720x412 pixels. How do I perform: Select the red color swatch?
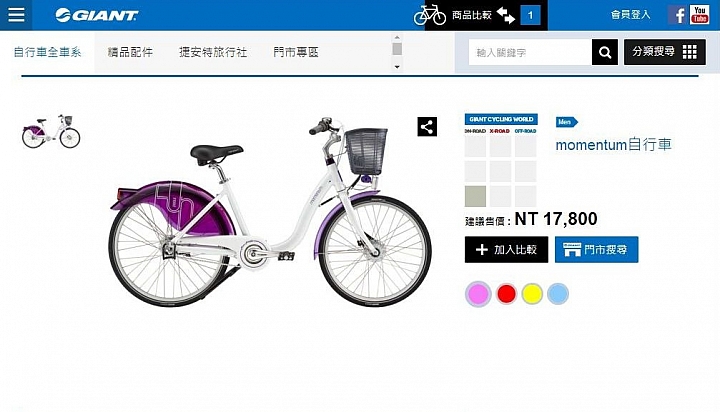pos(506,294)
